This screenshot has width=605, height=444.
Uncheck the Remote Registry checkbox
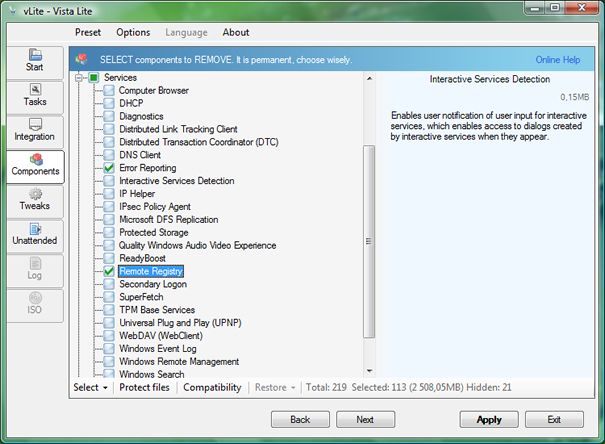[x=109, y=271]
